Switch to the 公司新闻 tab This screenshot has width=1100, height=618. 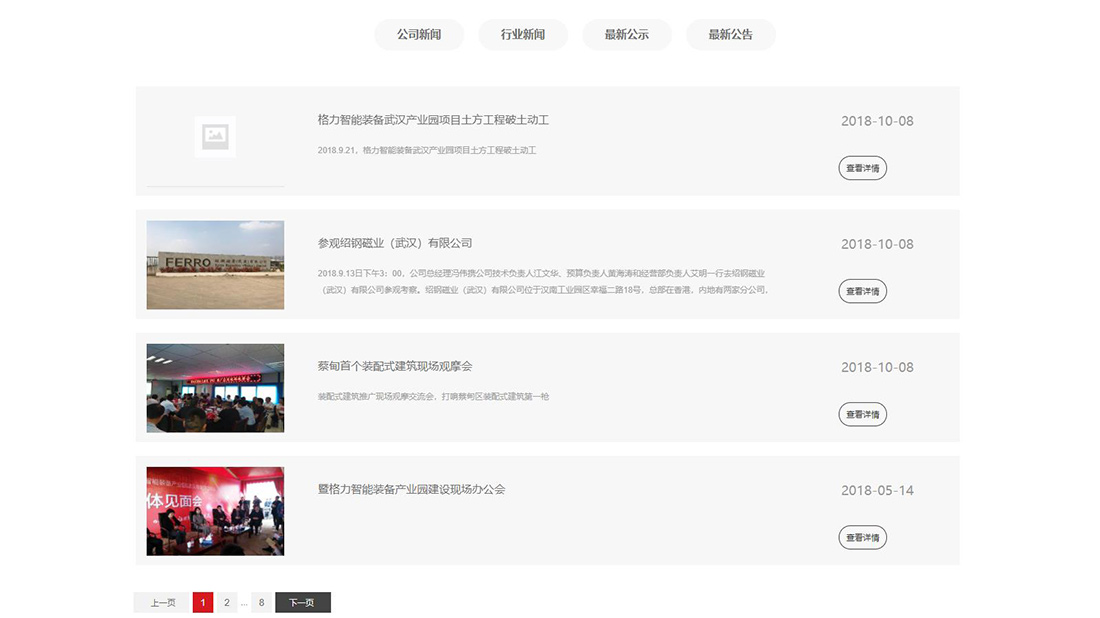[x=419, y=34]
